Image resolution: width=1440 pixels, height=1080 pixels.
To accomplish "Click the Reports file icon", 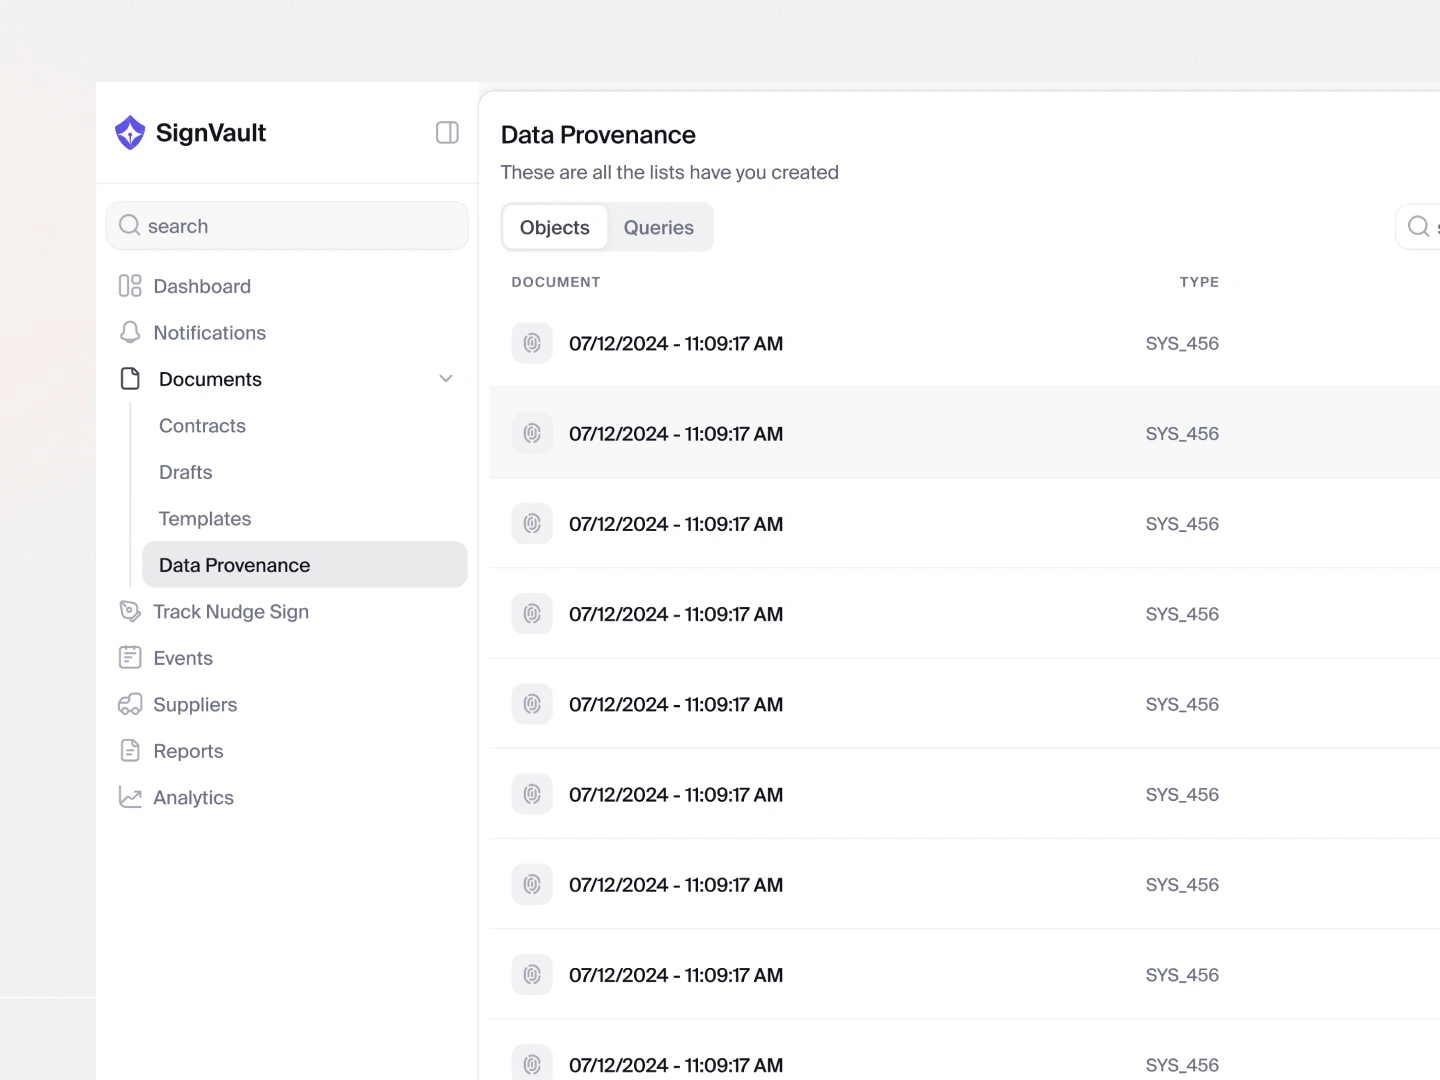I will tap(130, 750).
